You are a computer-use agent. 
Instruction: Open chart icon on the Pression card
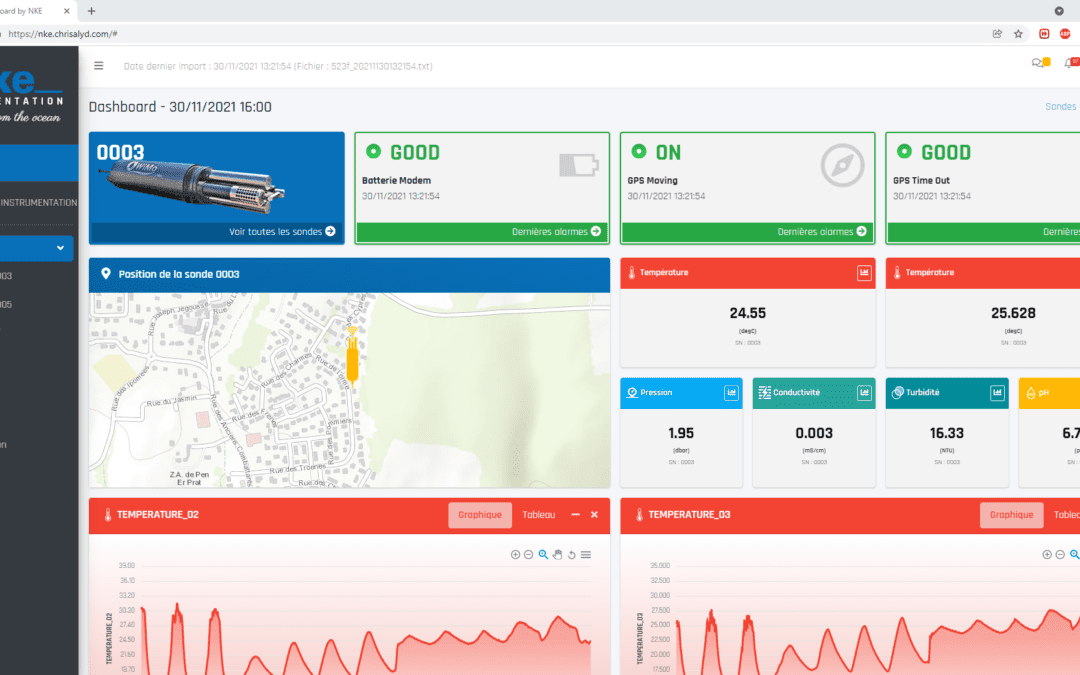731,393
